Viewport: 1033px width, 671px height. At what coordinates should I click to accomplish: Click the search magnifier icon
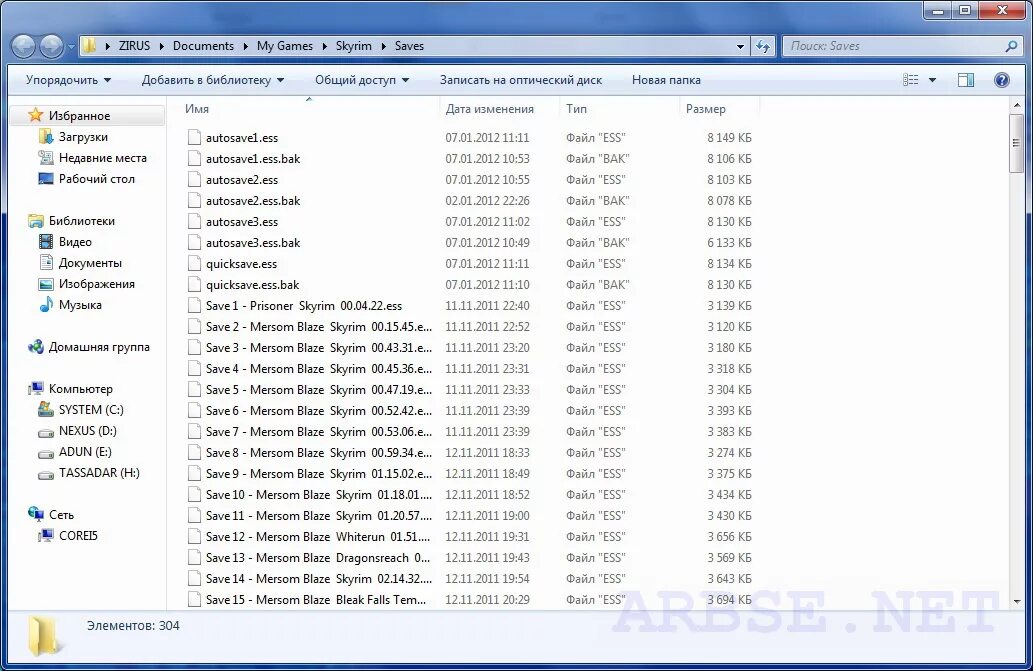[1012, 46]
